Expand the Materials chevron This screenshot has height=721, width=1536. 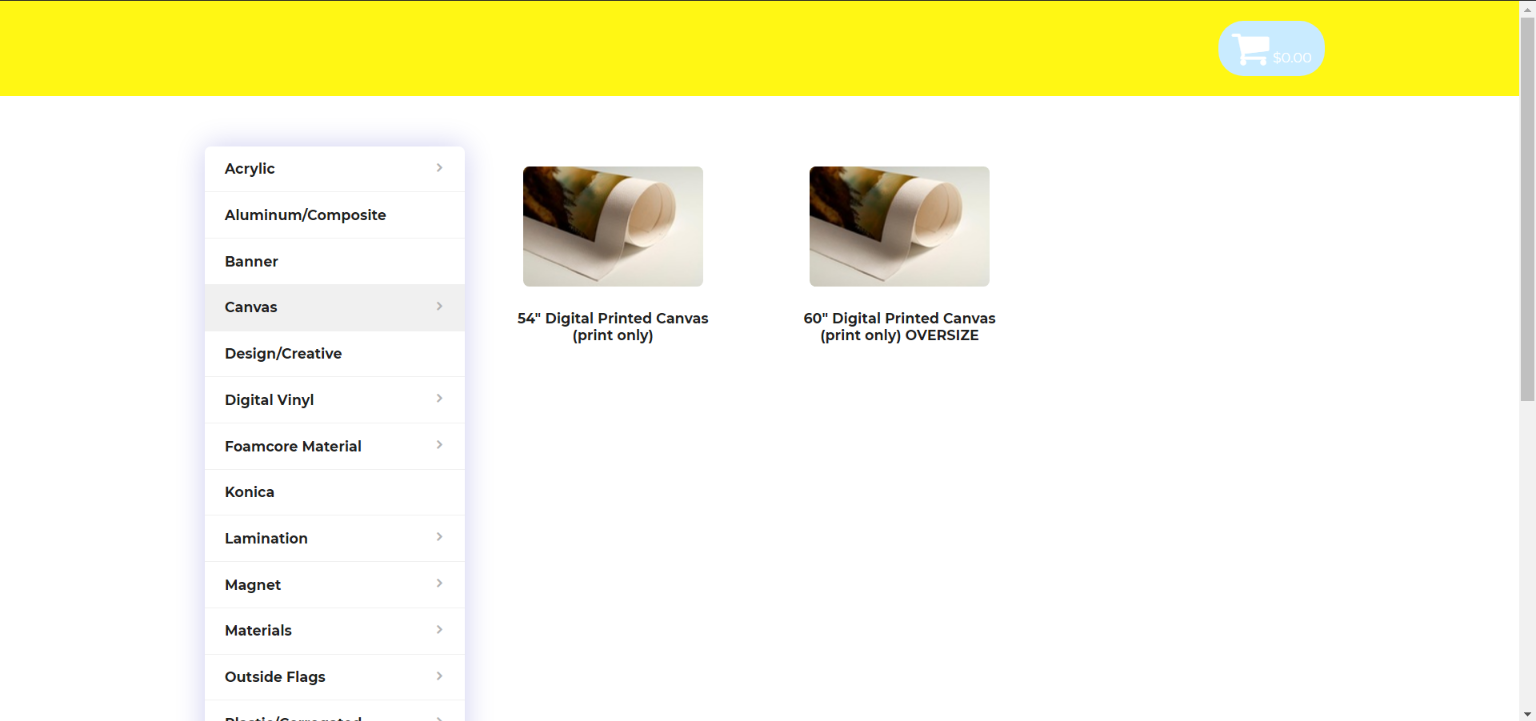pyautogui.click(x=439, y=629)
